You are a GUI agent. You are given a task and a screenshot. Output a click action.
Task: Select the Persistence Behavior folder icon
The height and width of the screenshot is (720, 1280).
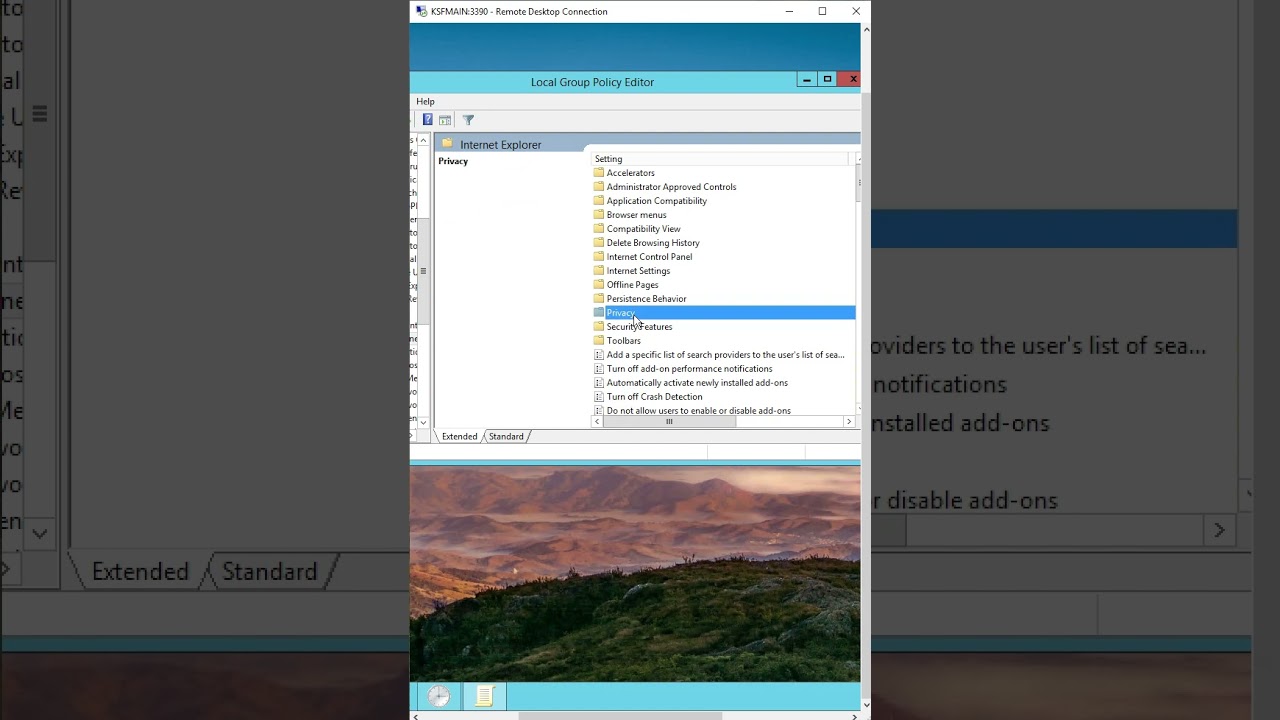pyautogui.click(x=599, y=299)
